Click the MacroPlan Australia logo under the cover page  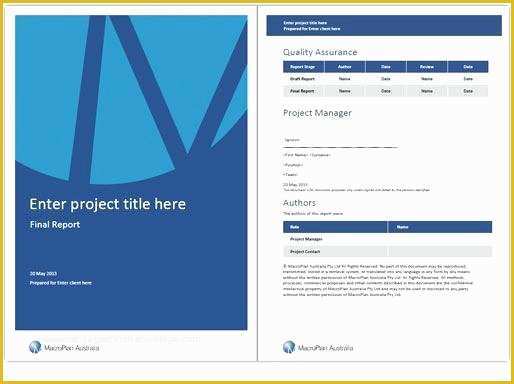click(x=64, y=347)
